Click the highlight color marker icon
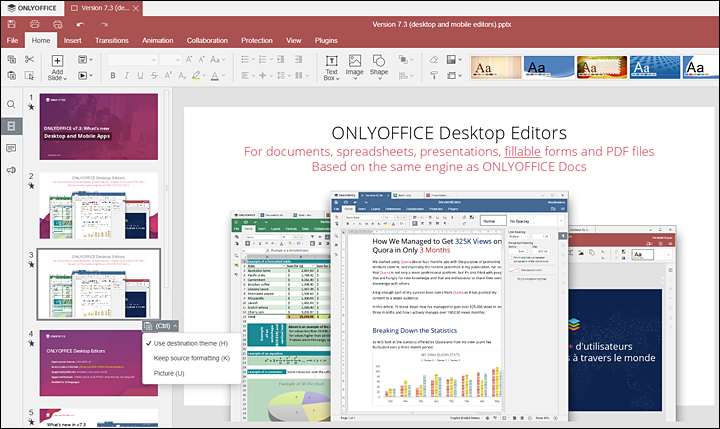The height and width of the screenshot is (429, 720). click(x=196, y=75)
